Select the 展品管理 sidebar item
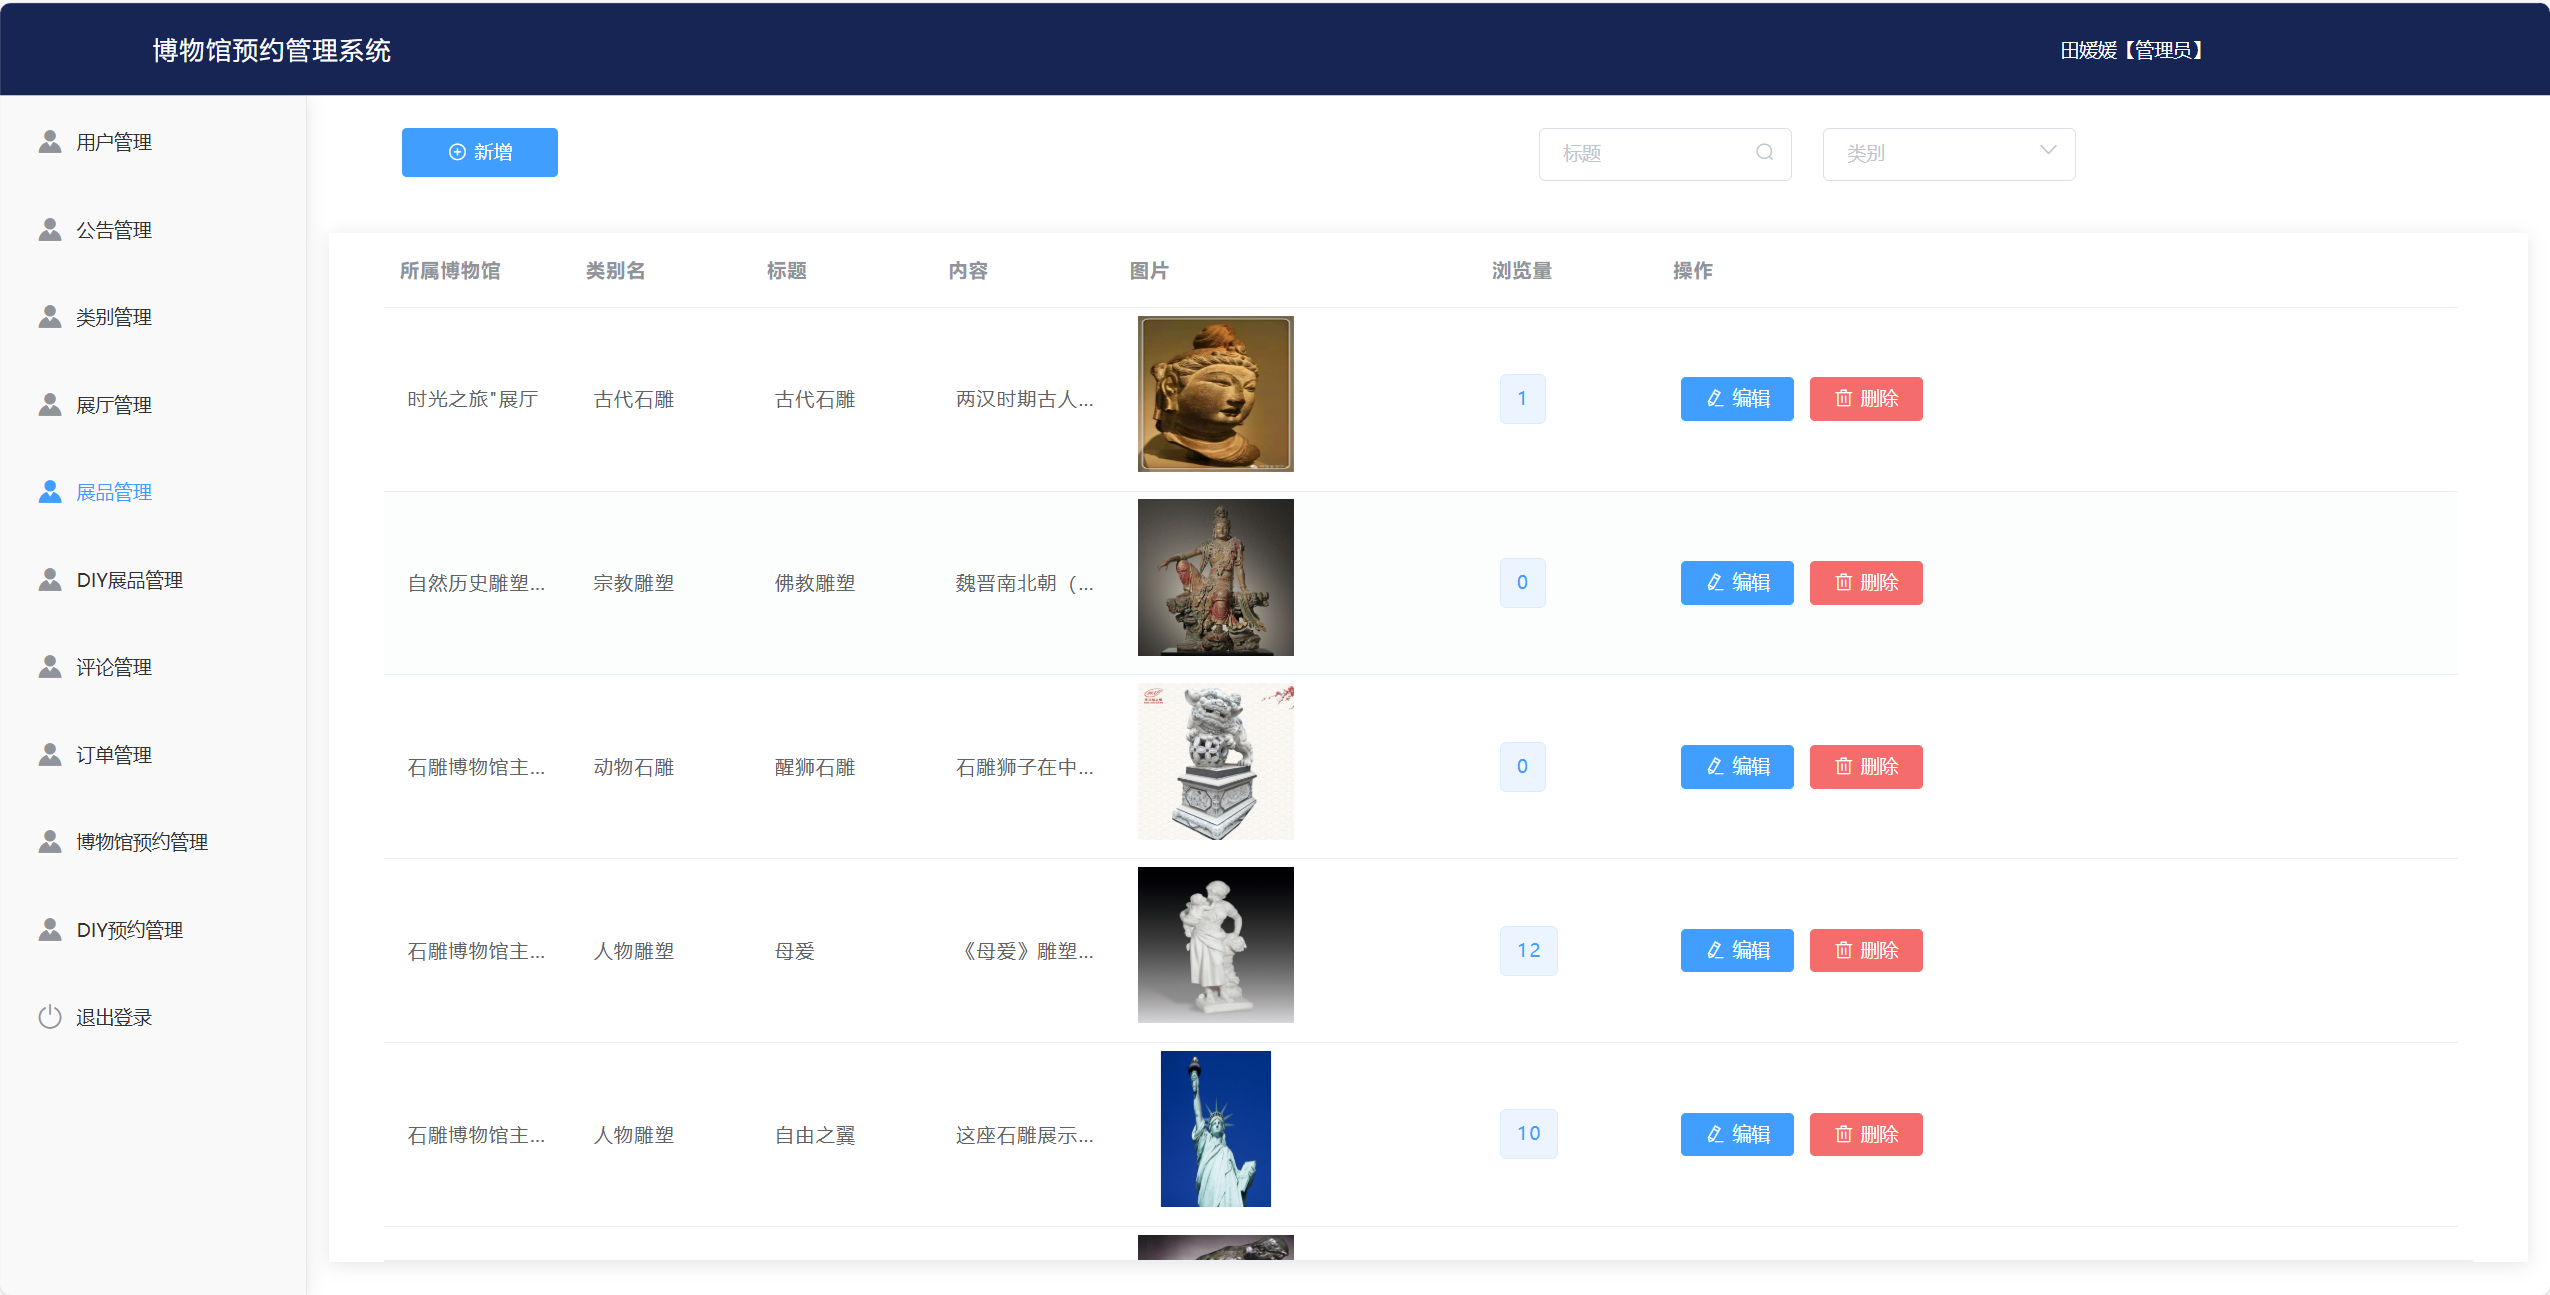This screenshot has width=2550, height=1295. (x=114, y=492)
